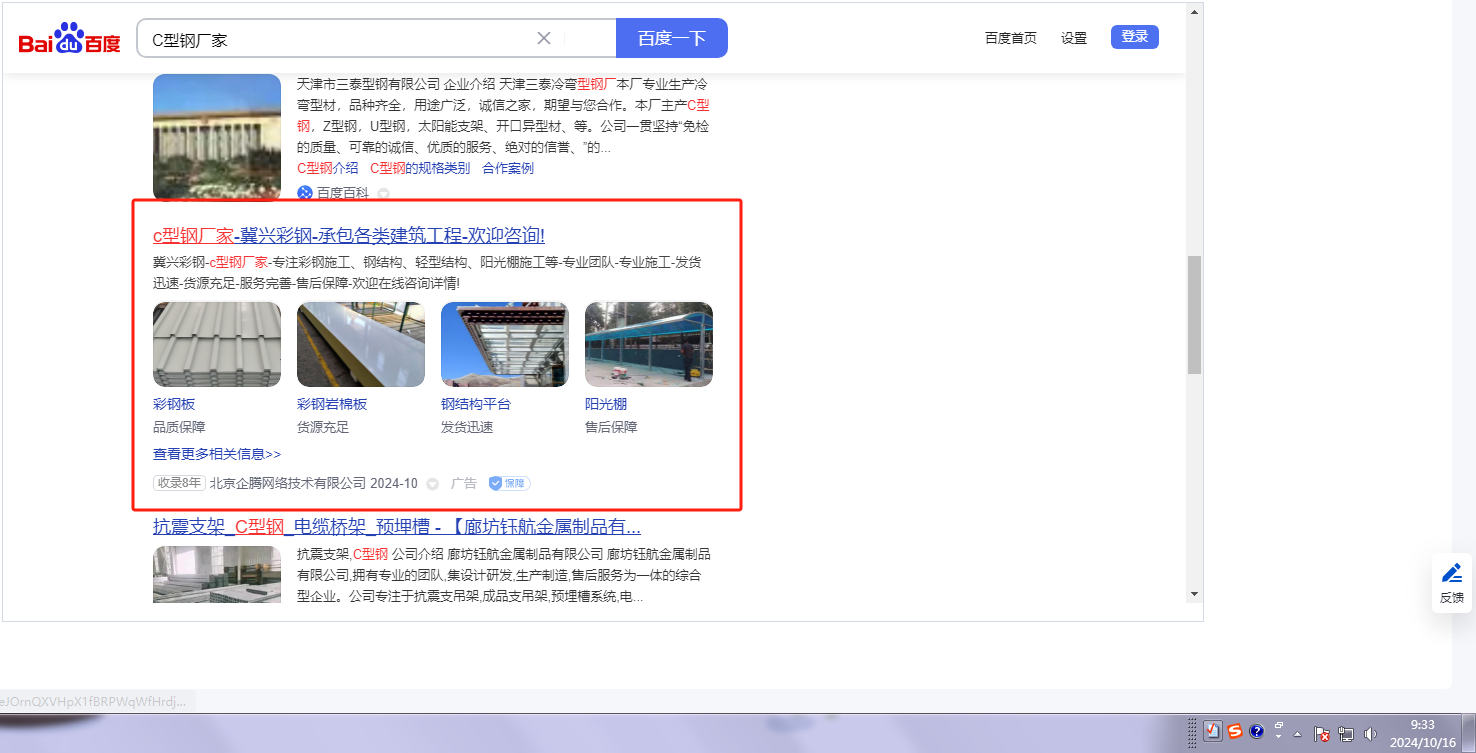Viewport: 1476px width, 753px height.
Task: Open the 阳光棚 thumbnail image
Action: tap(649, 344)
